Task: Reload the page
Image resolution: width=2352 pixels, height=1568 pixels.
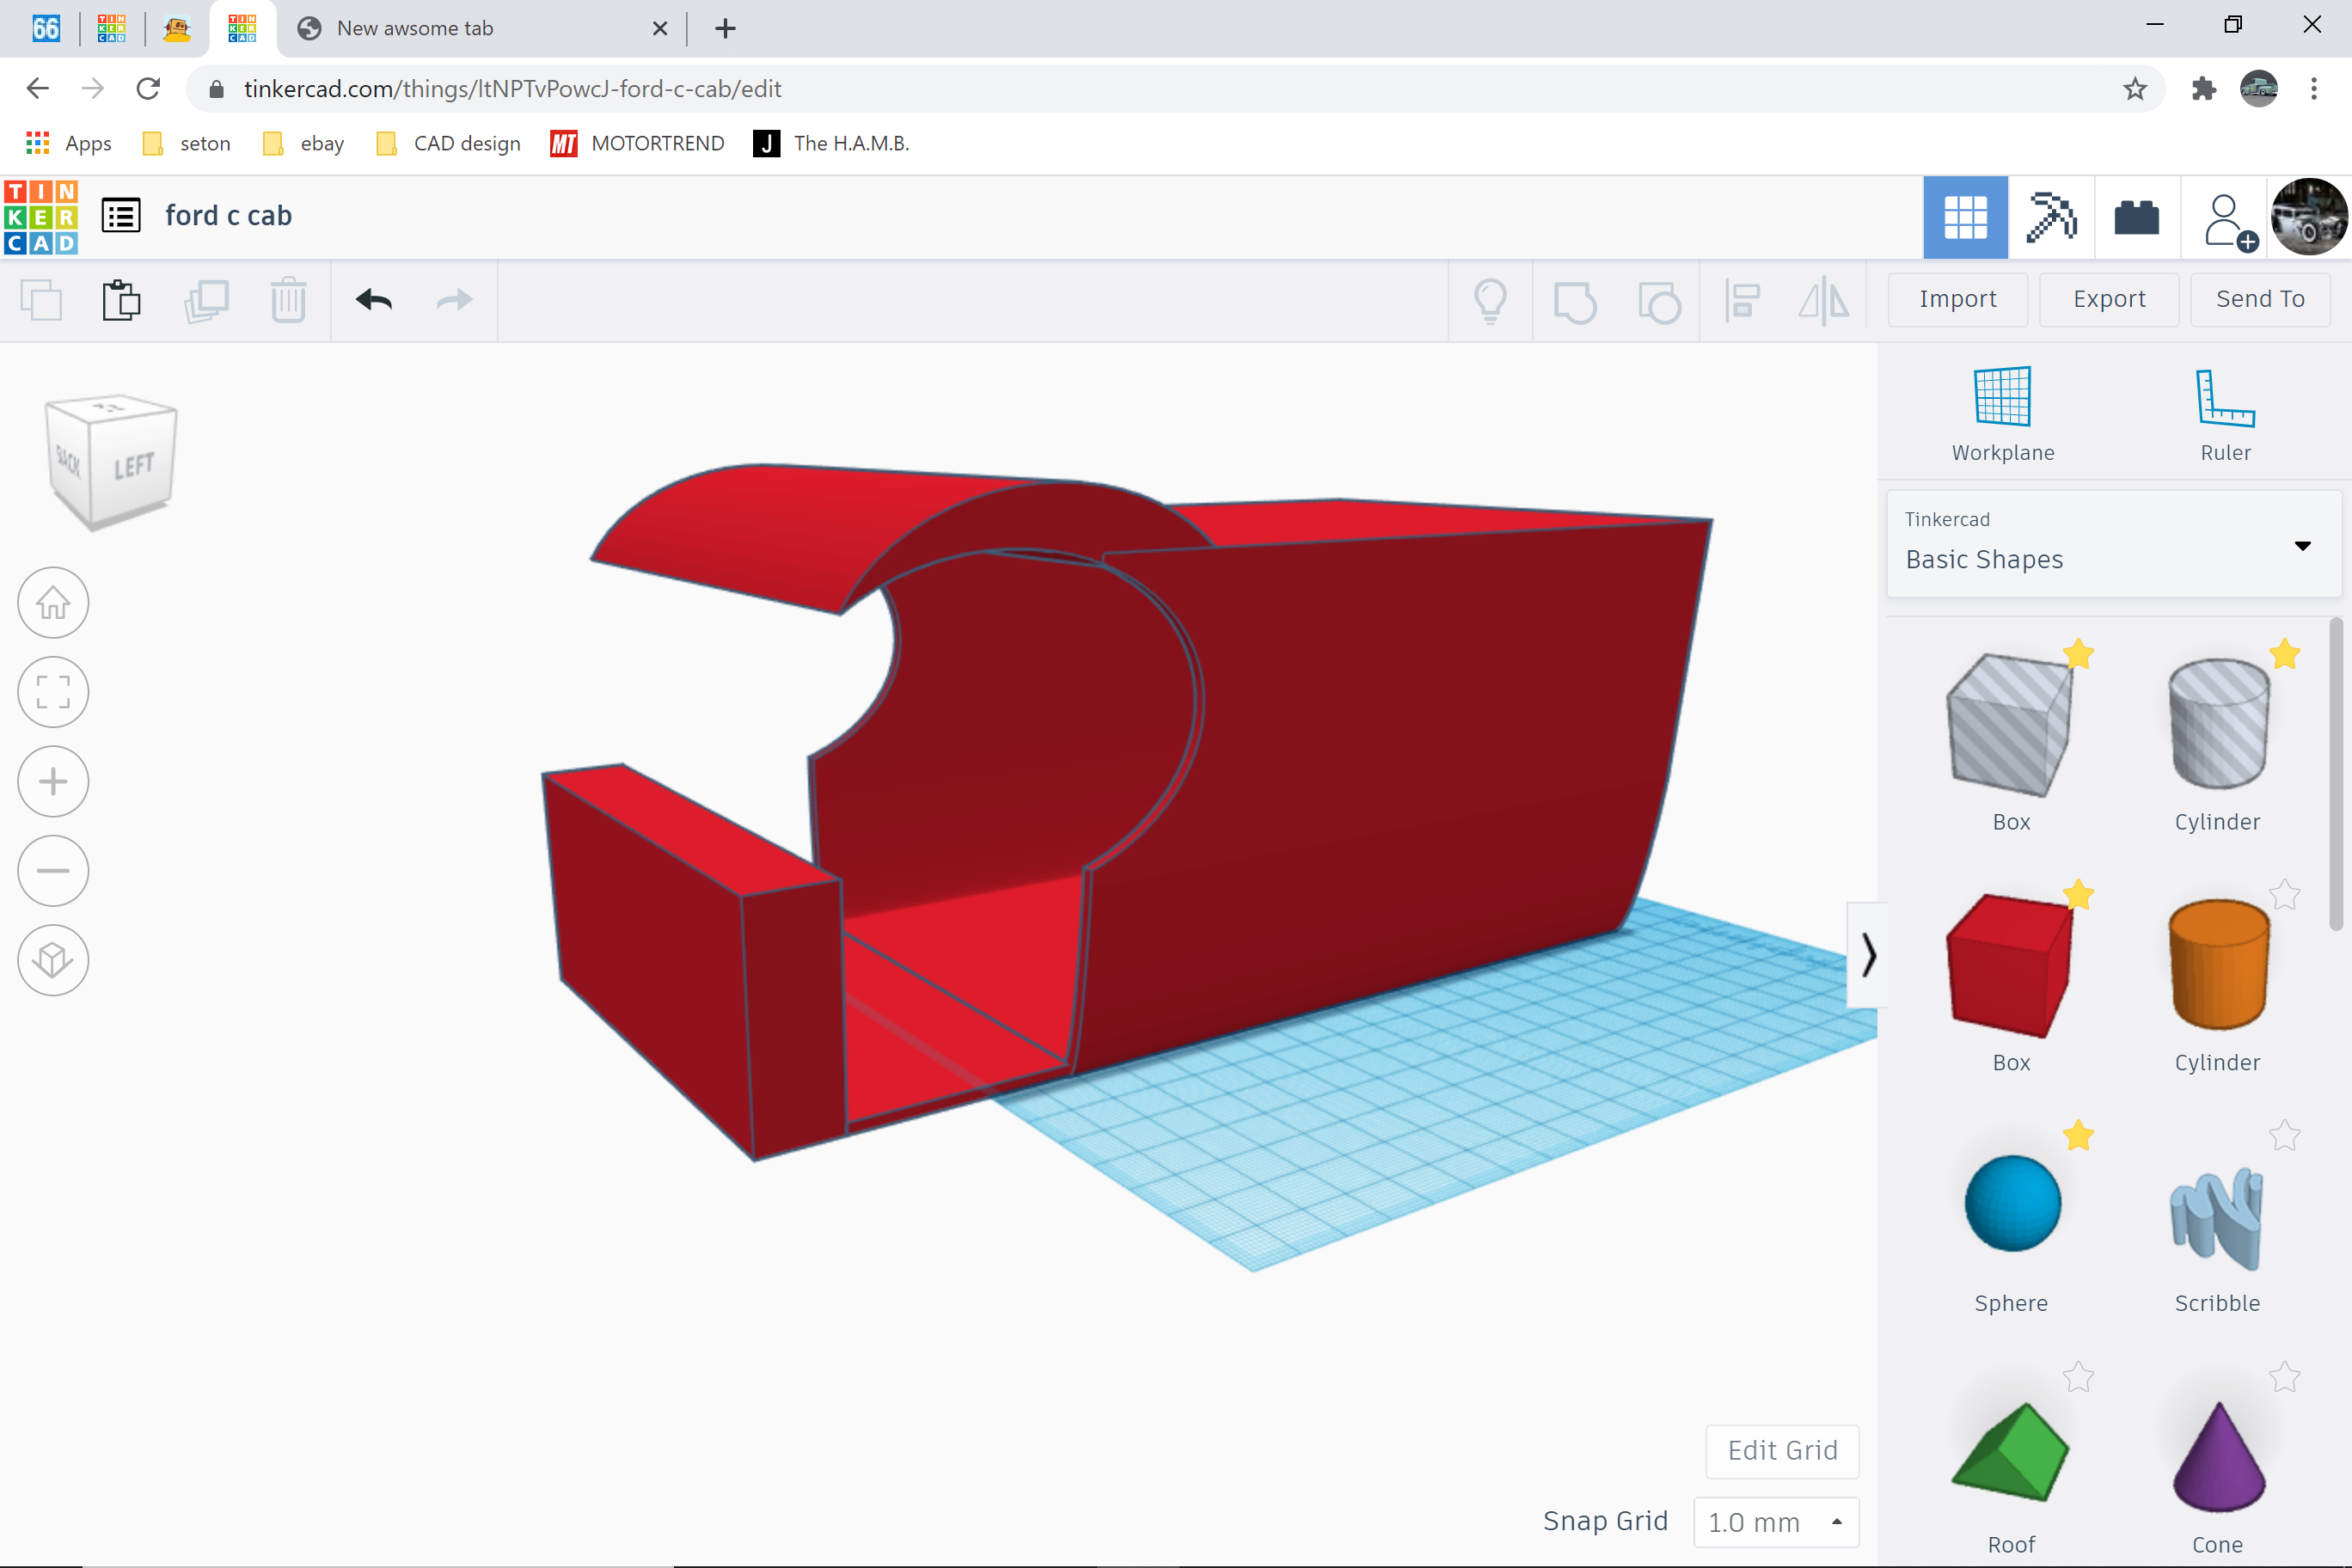Action: (148, 89)
